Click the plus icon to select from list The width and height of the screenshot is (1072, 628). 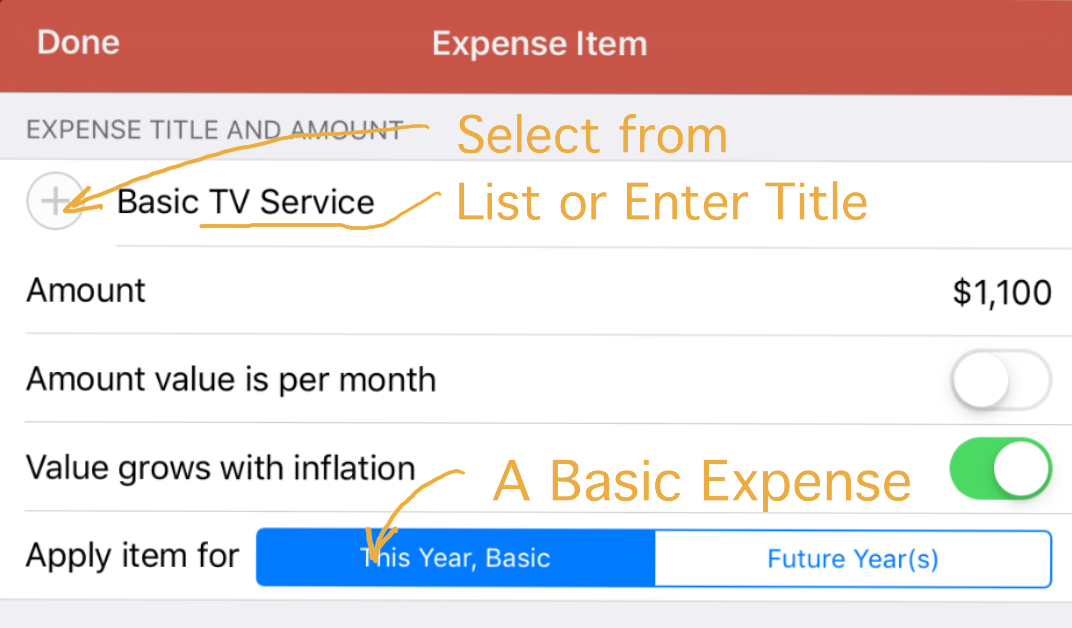[x=55, y=202]
